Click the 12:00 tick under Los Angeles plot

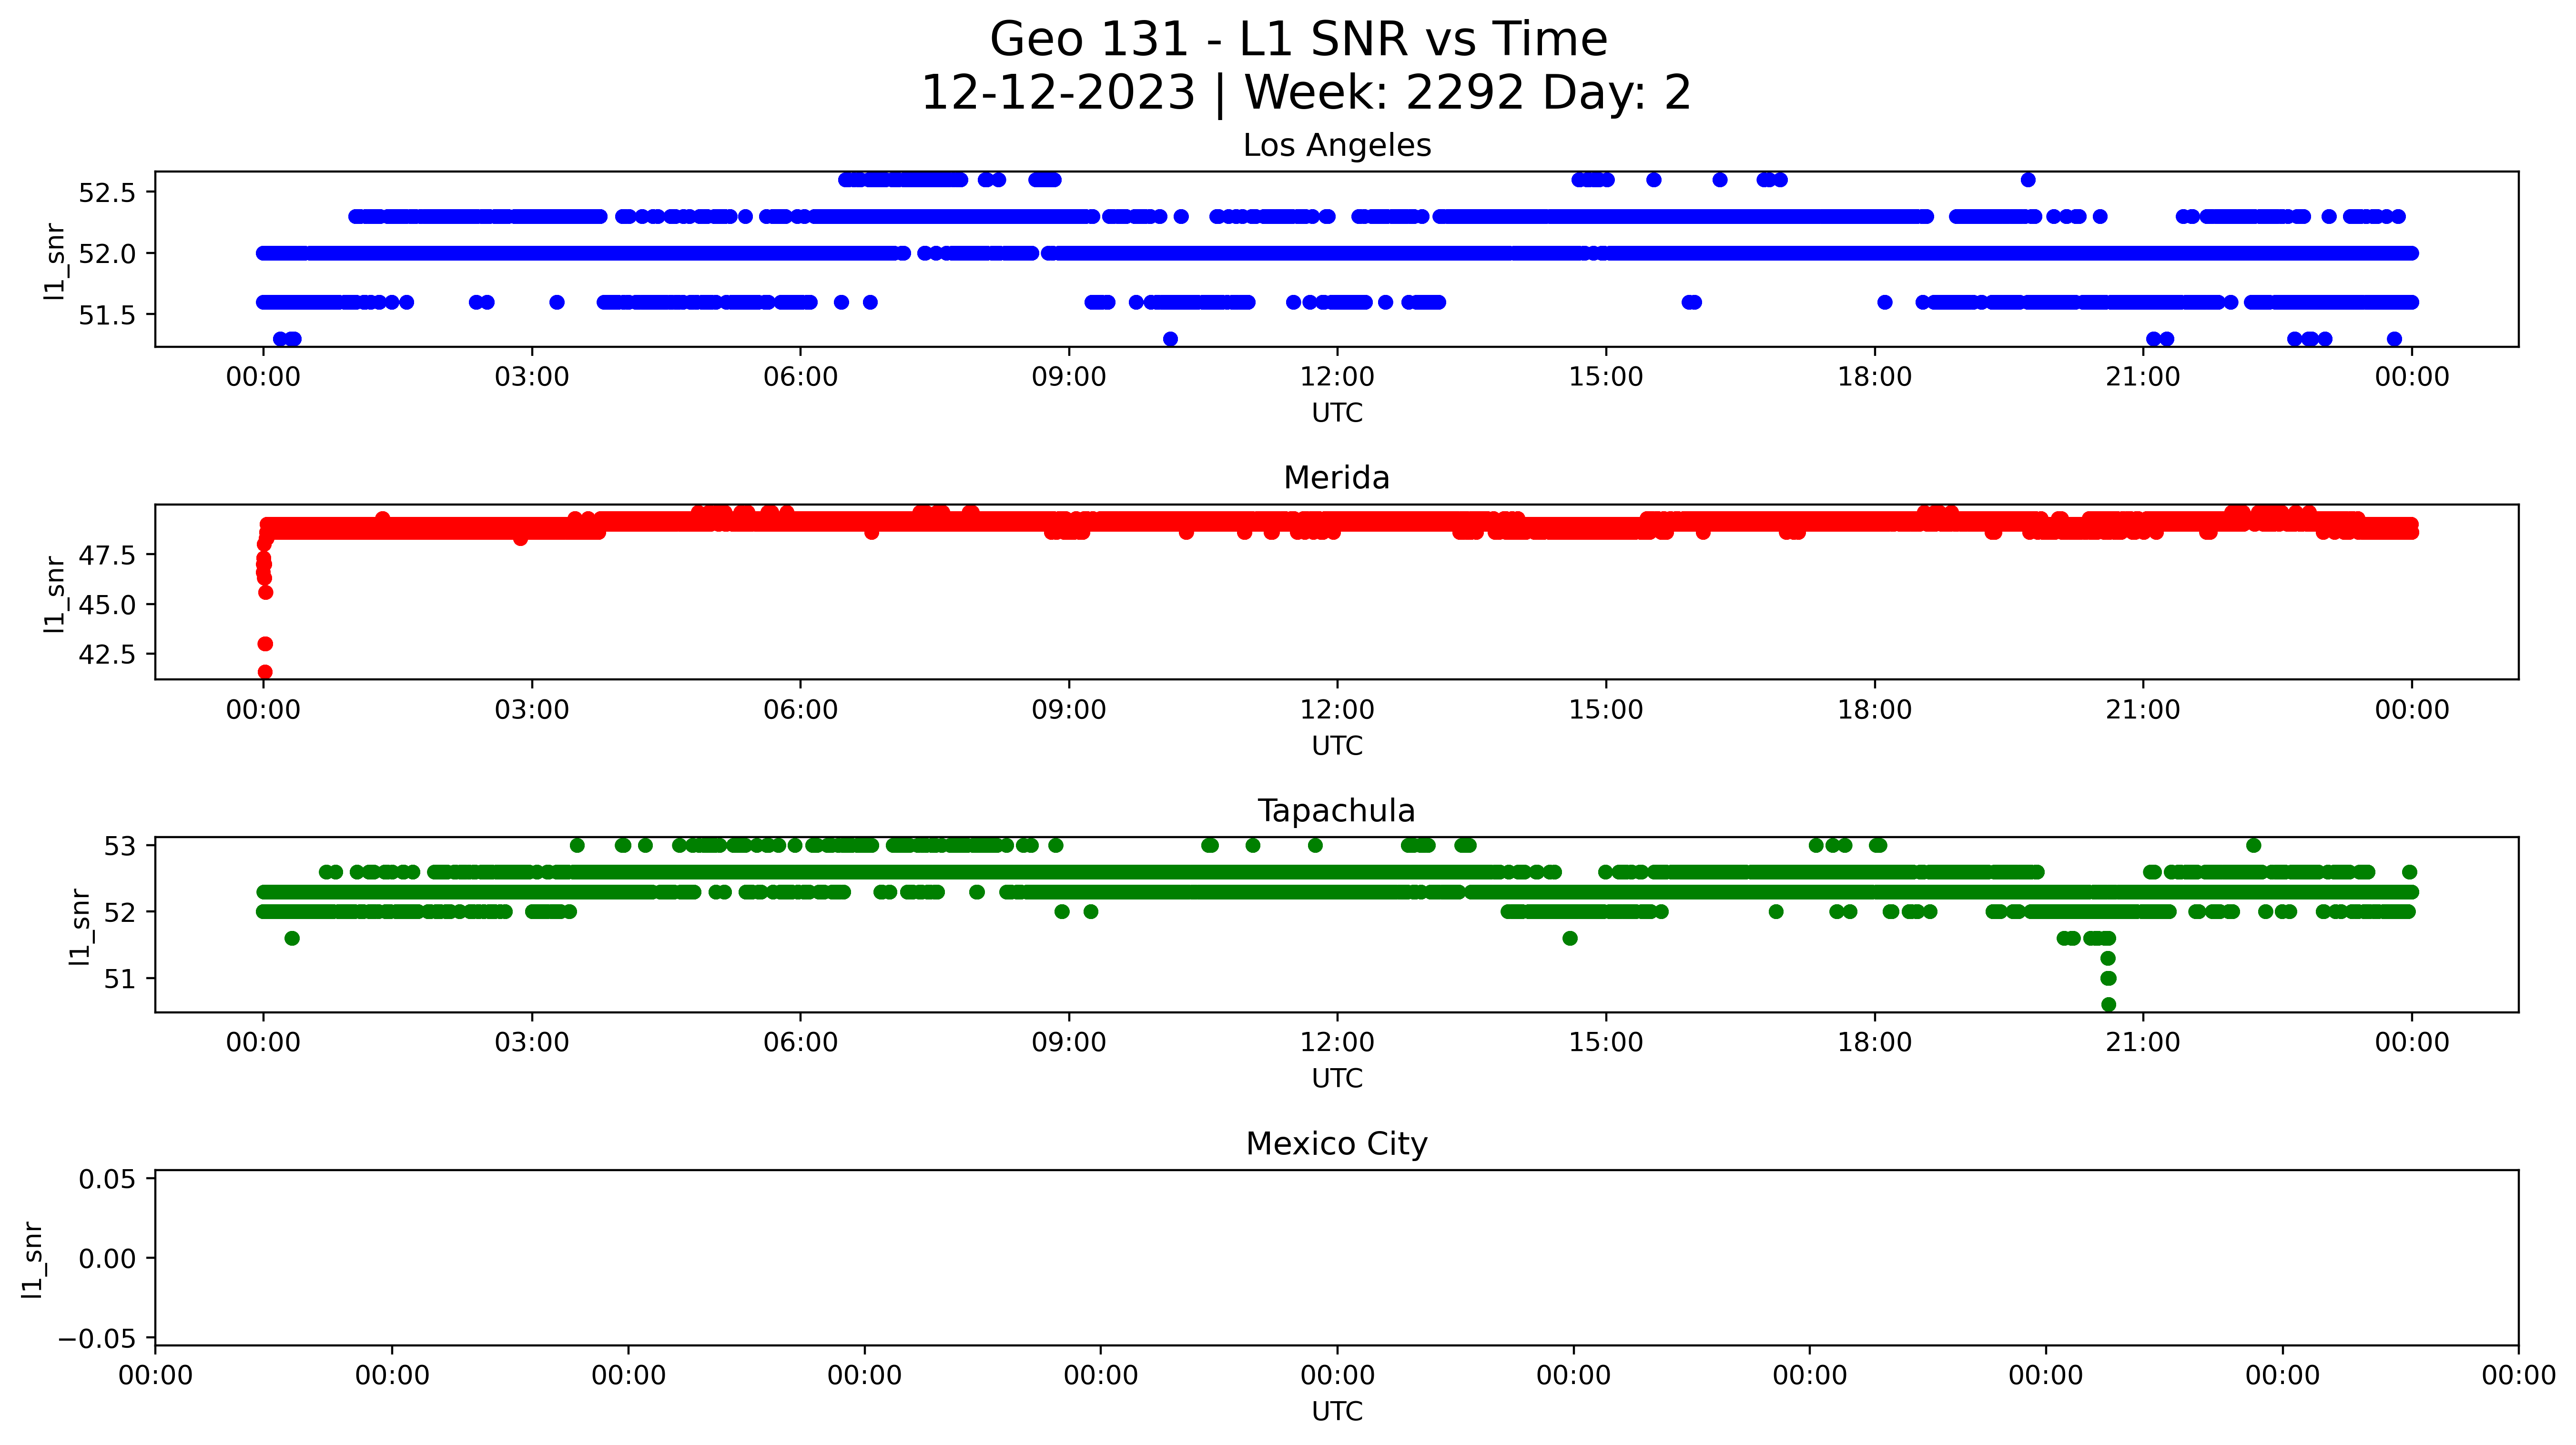[1337, 377]
